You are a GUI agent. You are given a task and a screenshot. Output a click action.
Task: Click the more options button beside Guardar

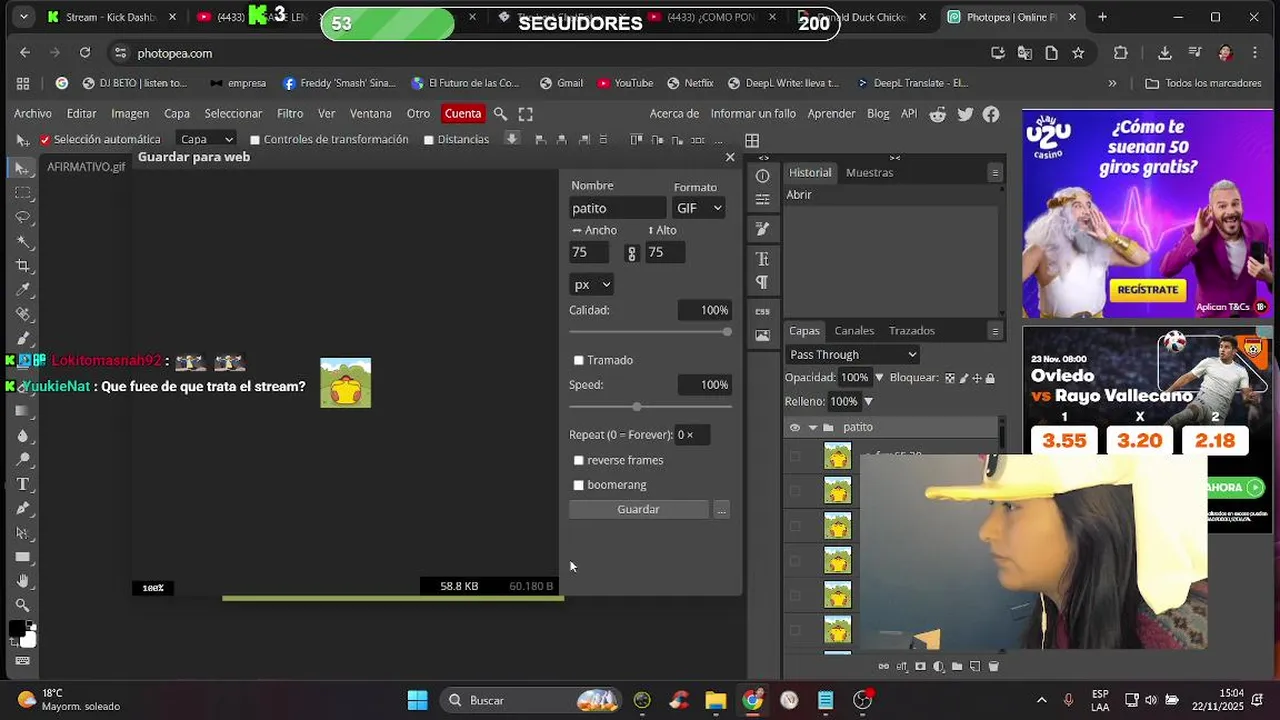(721, 510)
